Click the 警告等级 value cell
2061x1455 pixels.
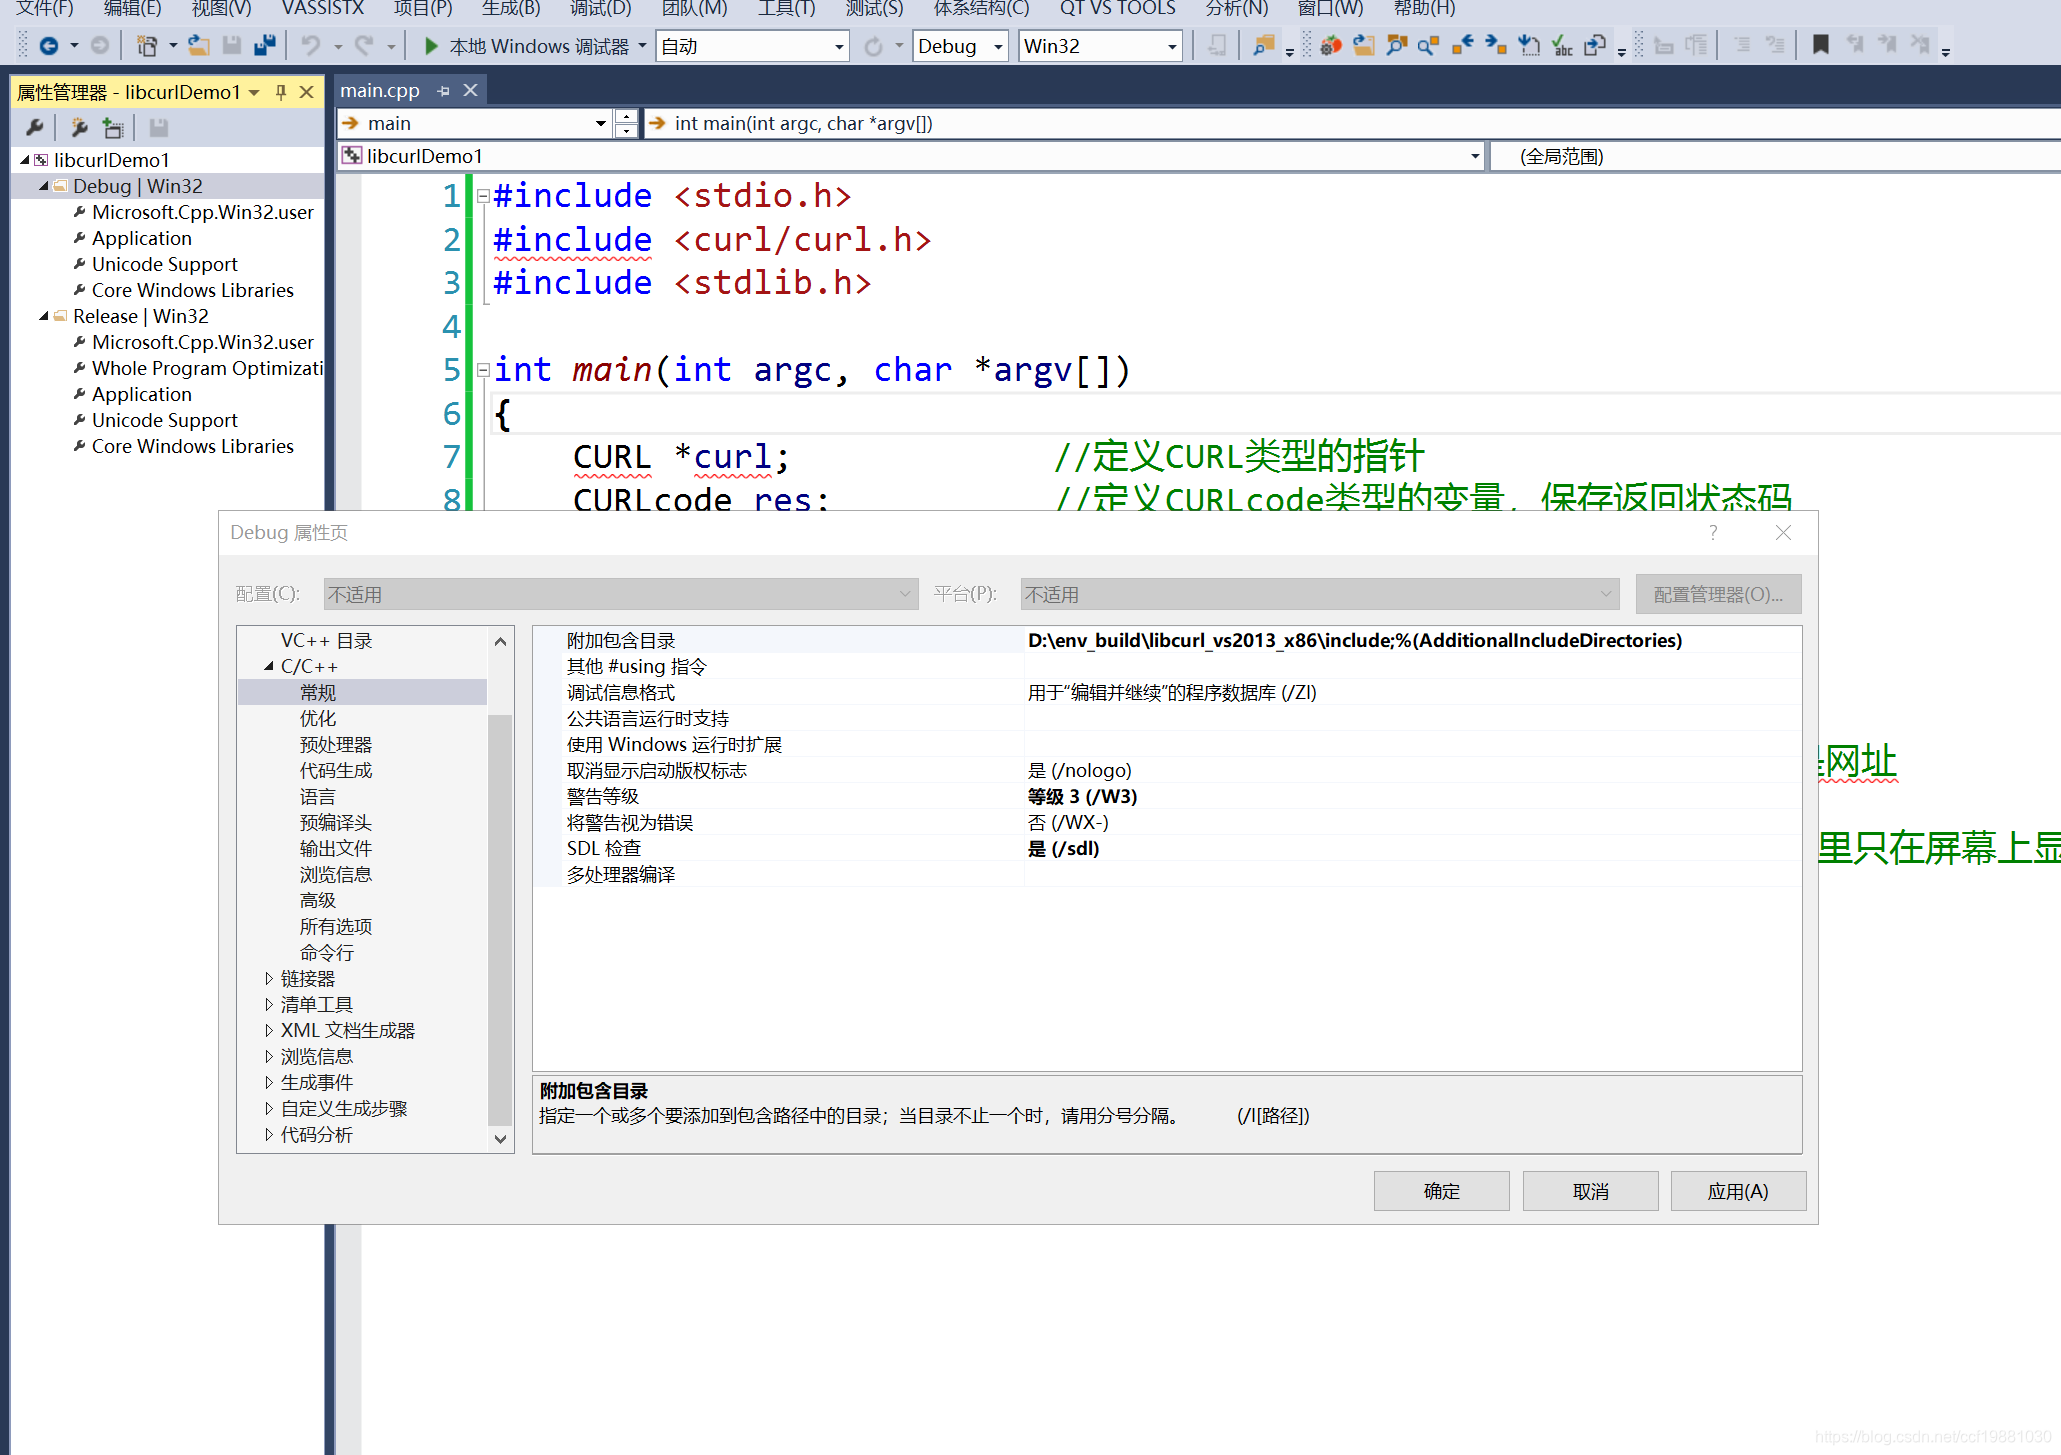[x=1412, y=796]
